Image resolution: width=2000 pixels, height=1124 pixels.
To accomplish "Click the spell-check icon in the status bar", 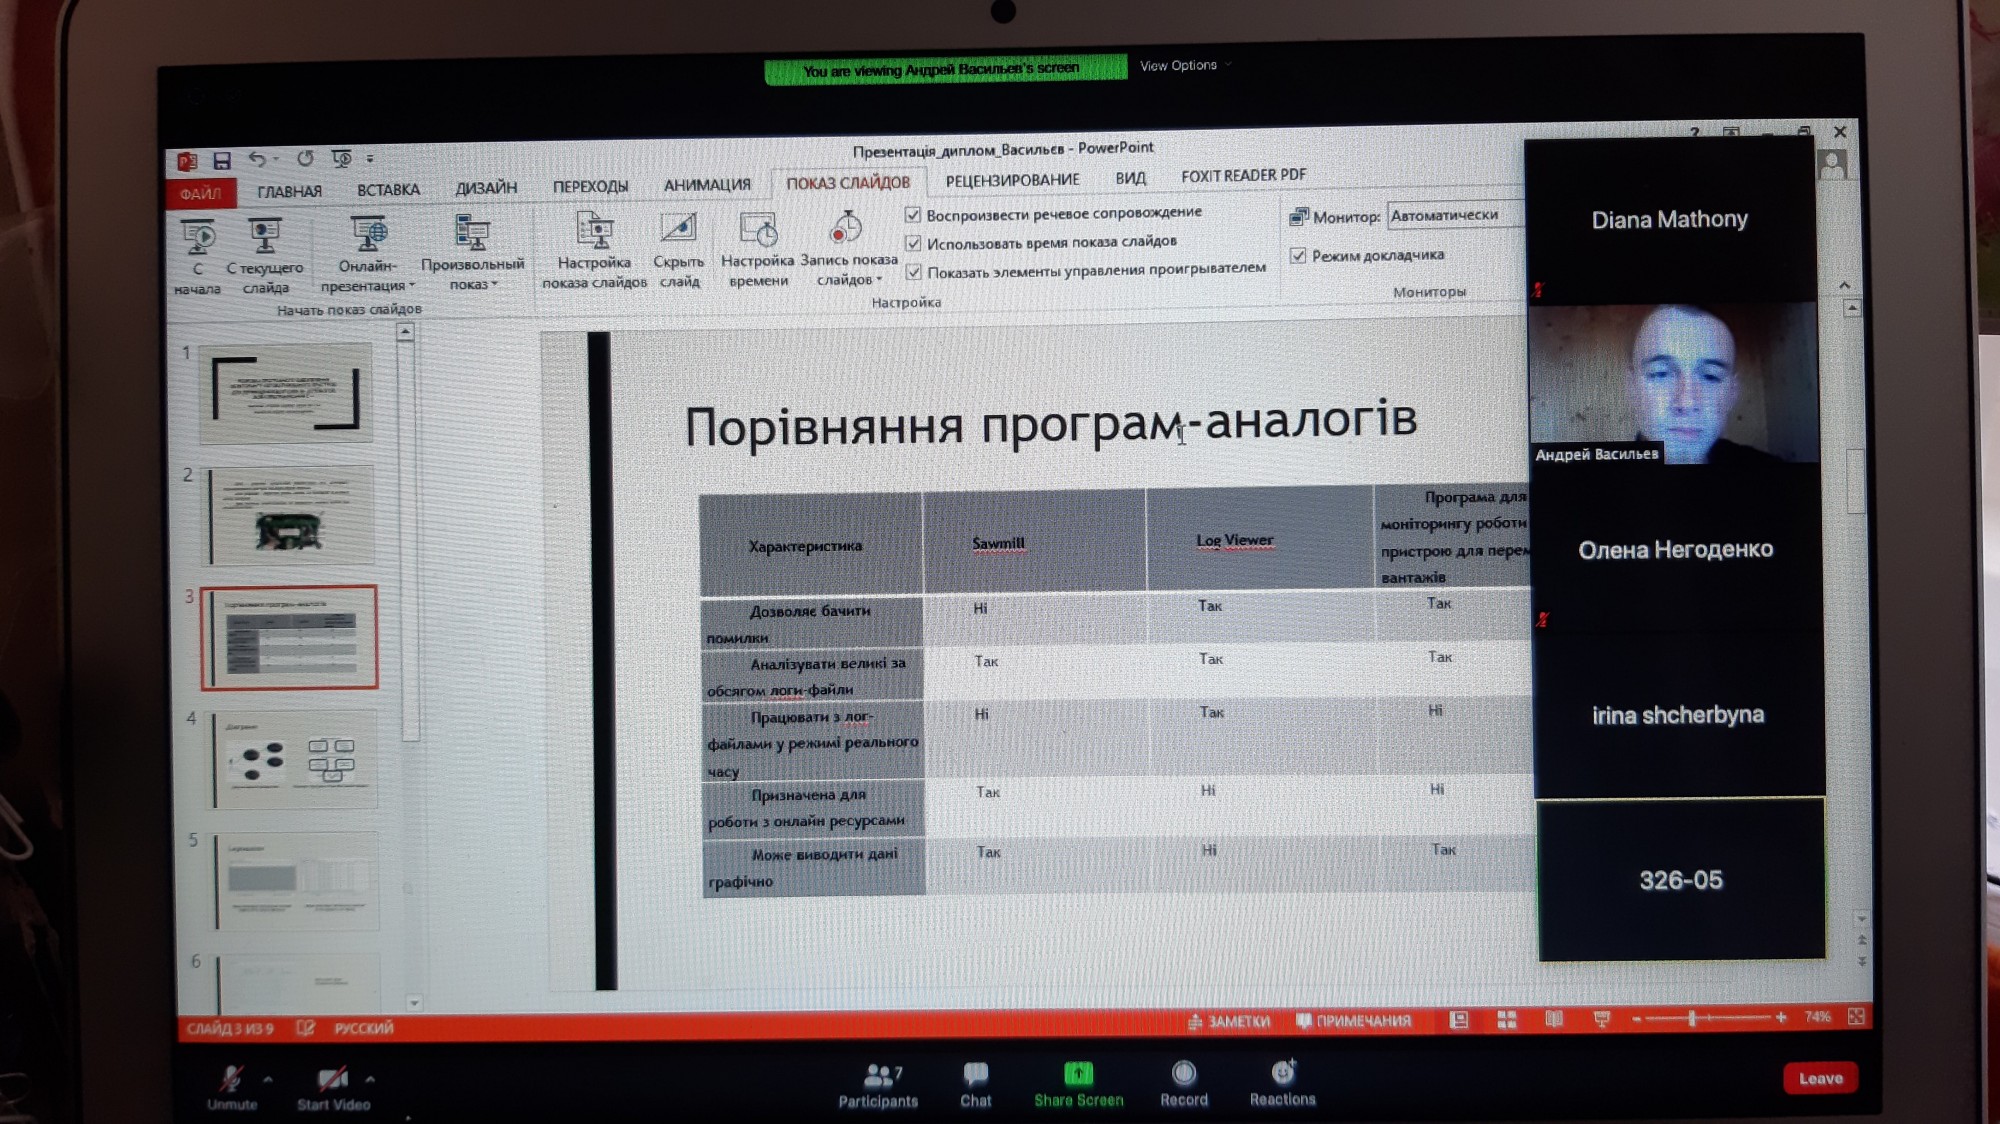I will tap(305, 1028).
